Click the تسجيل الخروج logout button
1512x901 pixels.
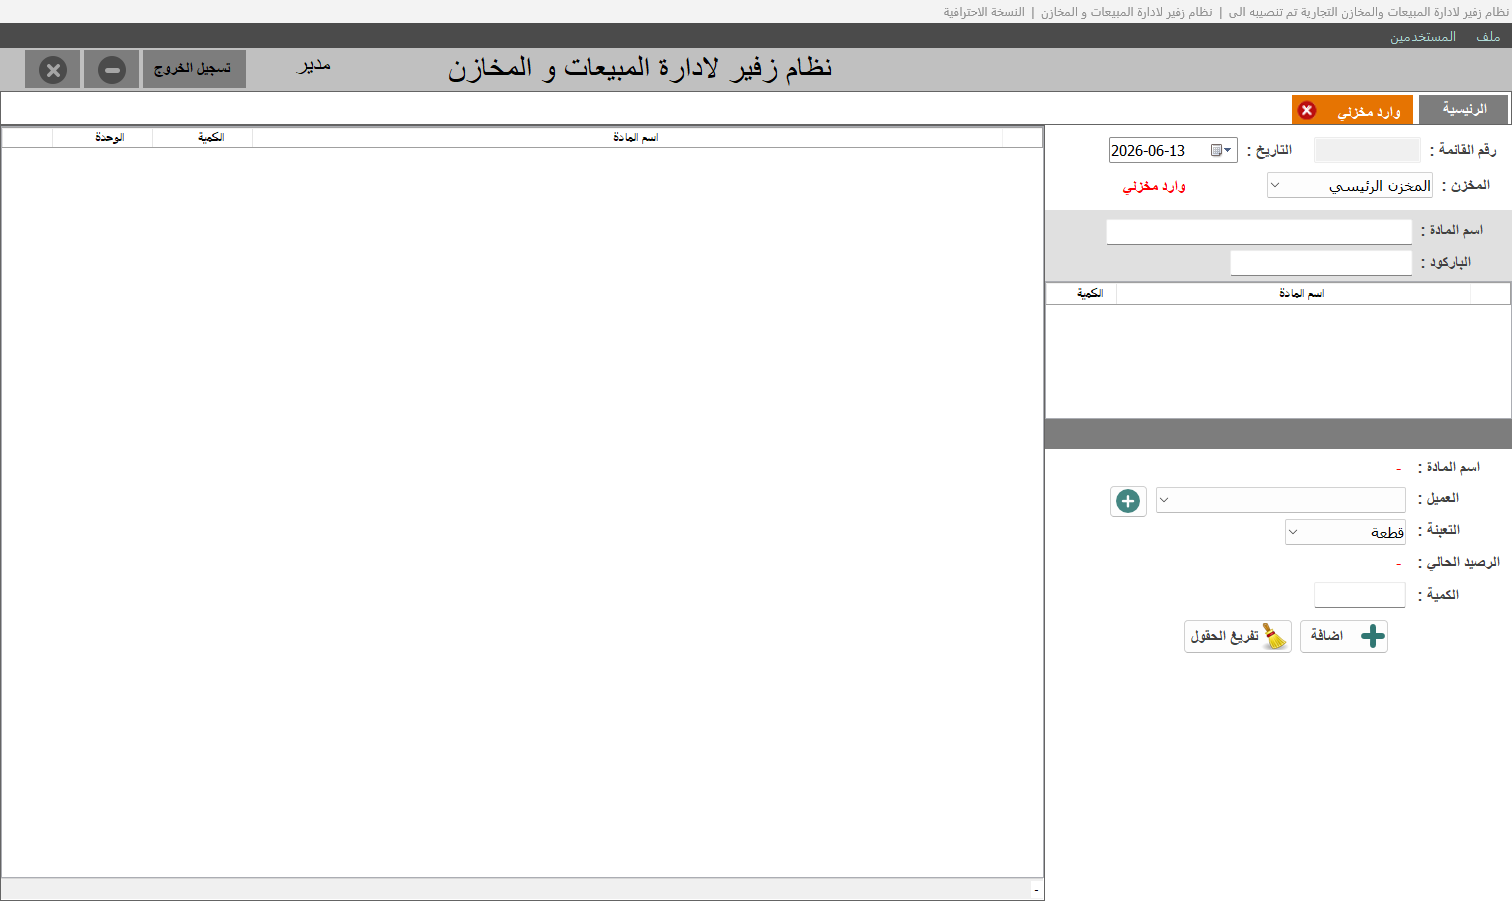pos(194,69)
